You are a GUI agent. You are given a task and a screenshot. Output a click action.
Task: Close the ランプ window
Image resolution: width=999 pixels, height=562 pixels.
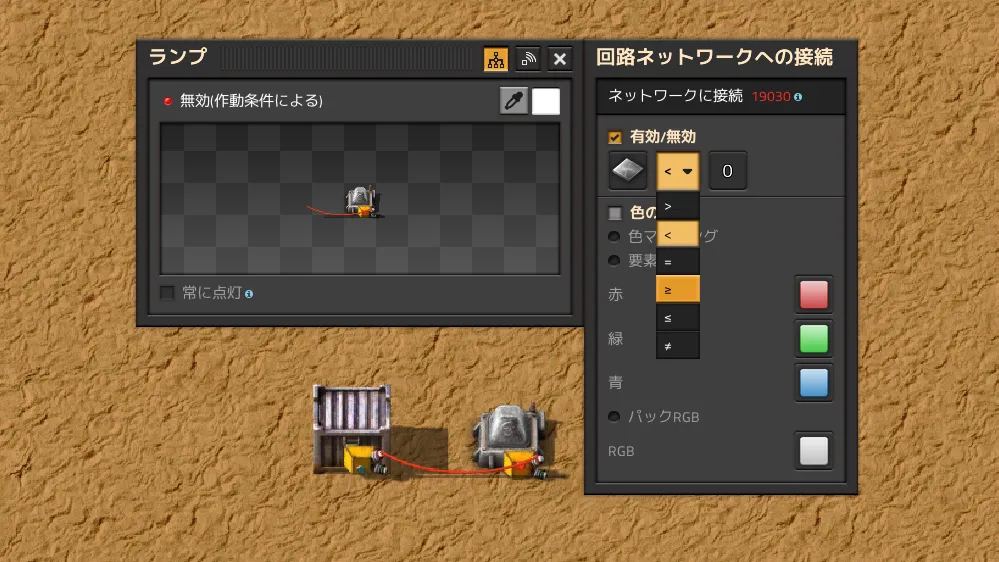pyautogui.click(x=559, y=59)
